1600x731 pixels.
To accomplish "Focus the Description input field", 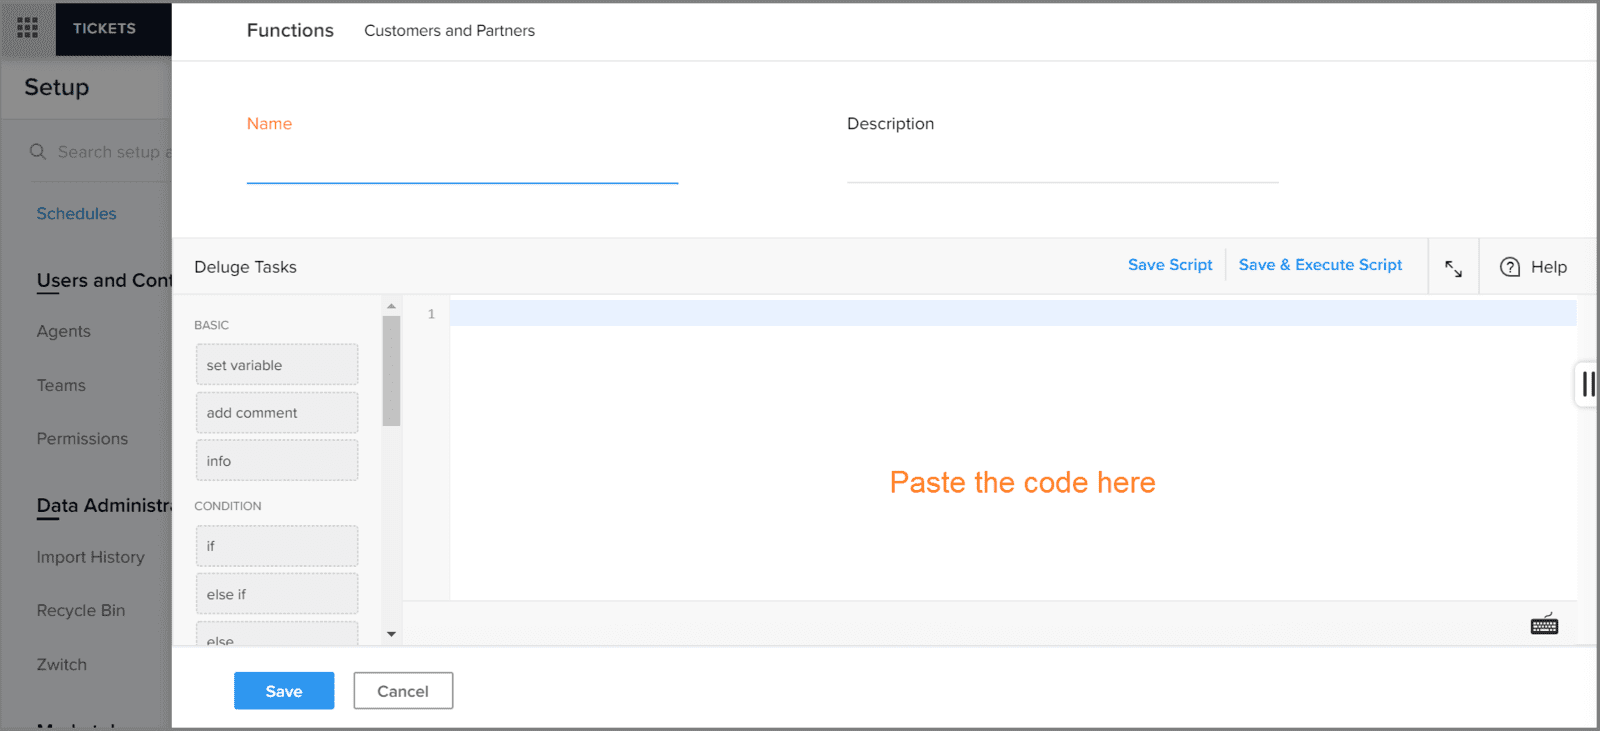I will (1063, 165).
